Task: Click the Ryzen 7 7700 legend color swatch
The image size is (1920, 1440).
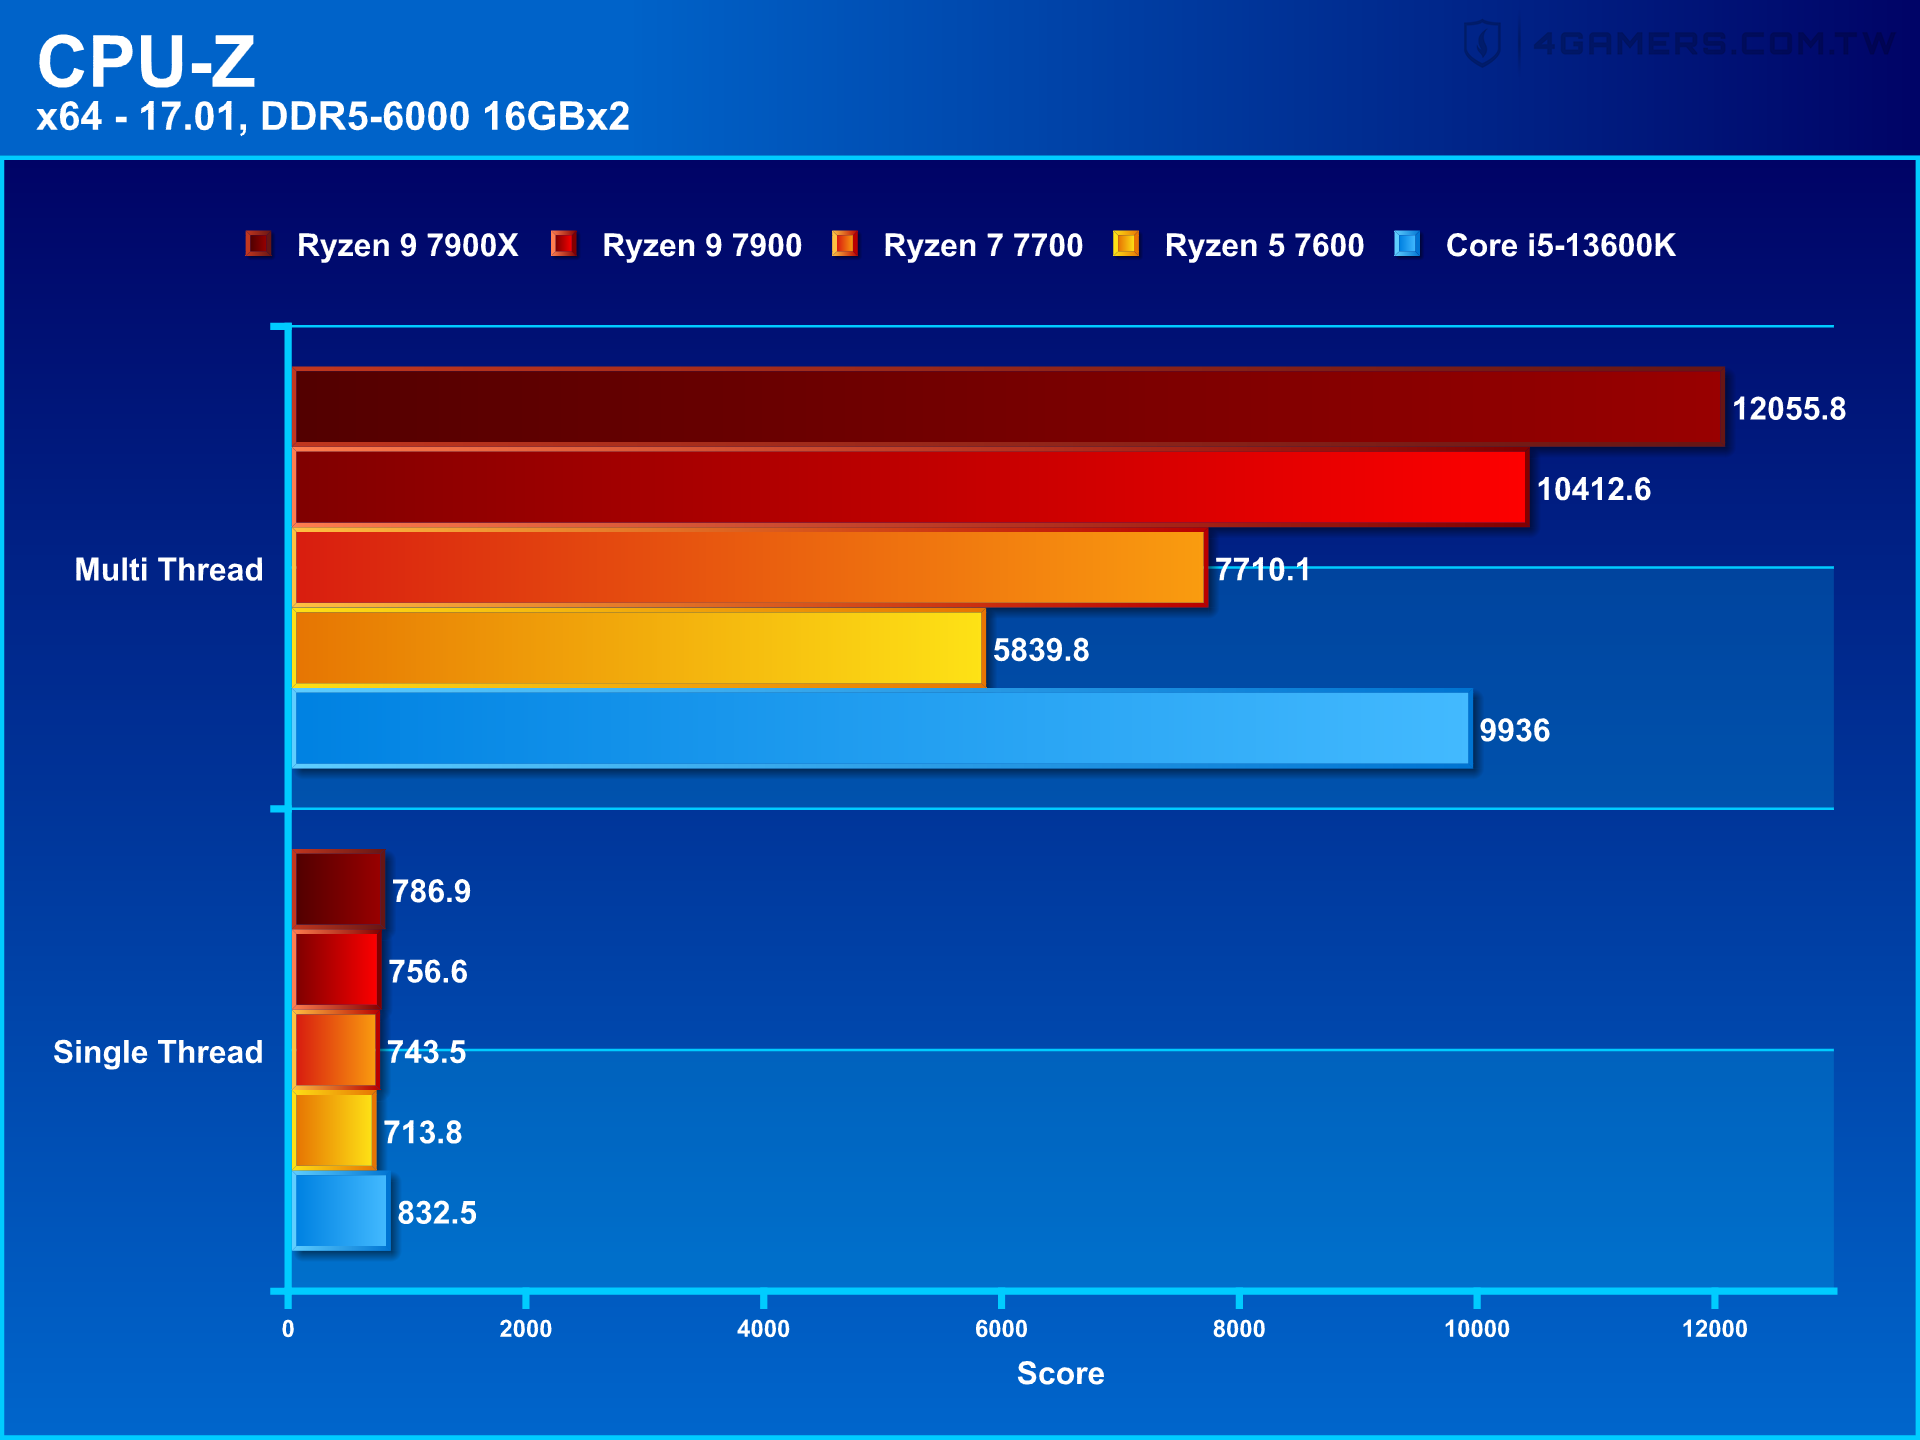Action: tap(845, 244)
